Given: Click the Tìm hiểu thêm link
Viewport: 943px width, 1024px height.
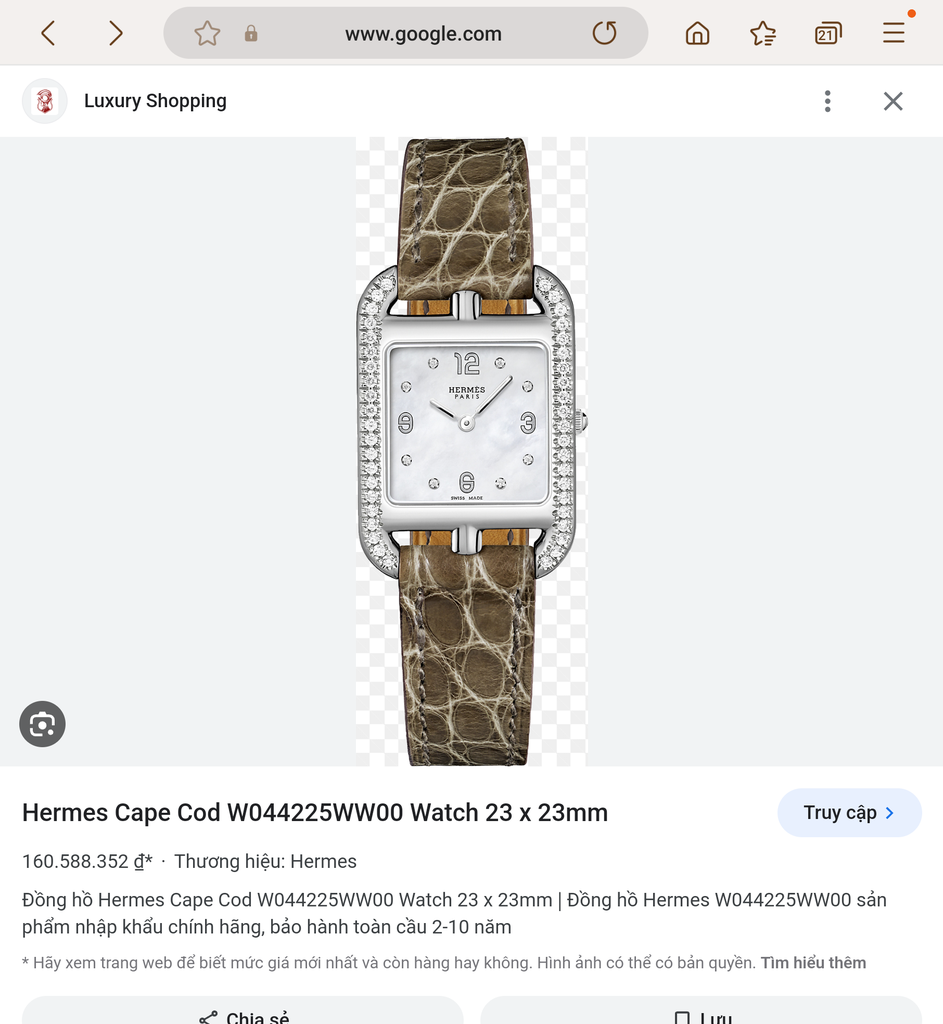Looking at the screenshot, I should tap(814, 963).
